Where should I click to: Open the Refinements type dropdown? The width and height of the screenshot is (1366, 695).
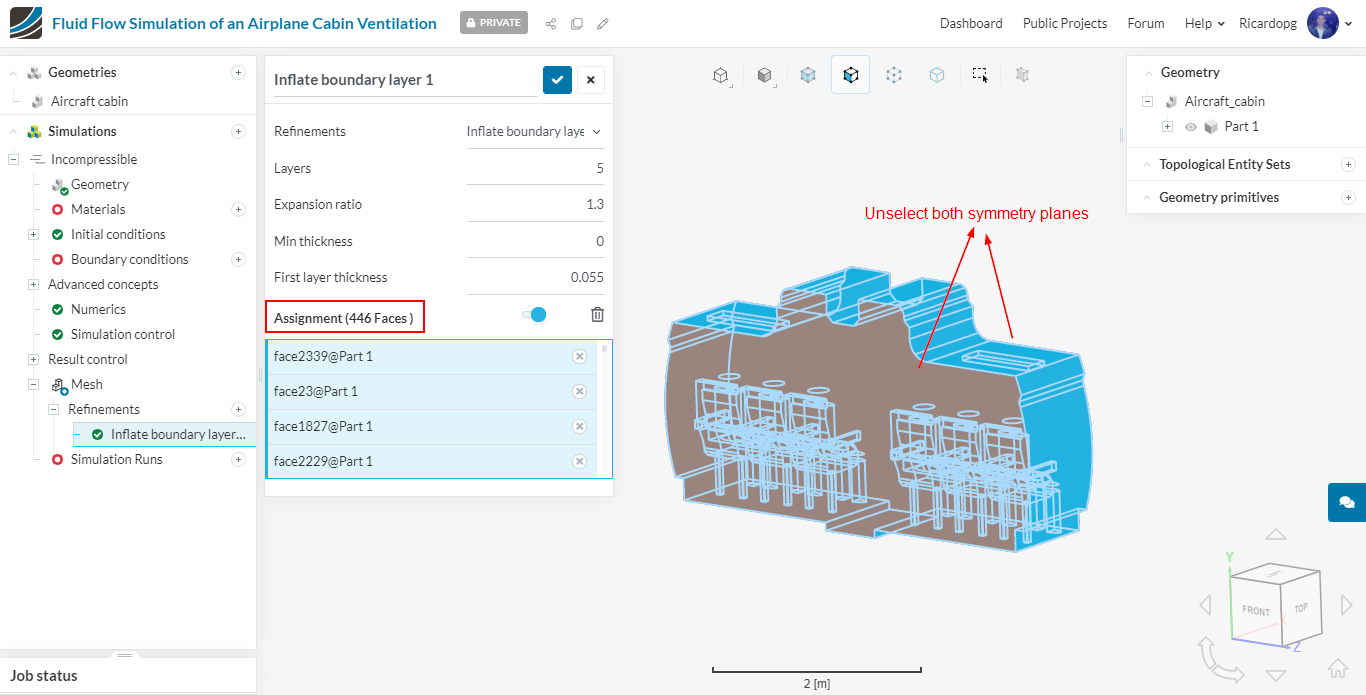point(535,131)
